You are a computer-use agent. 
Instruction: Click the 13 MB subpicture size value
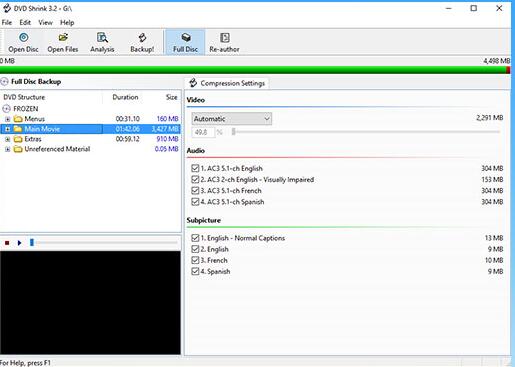494,238
